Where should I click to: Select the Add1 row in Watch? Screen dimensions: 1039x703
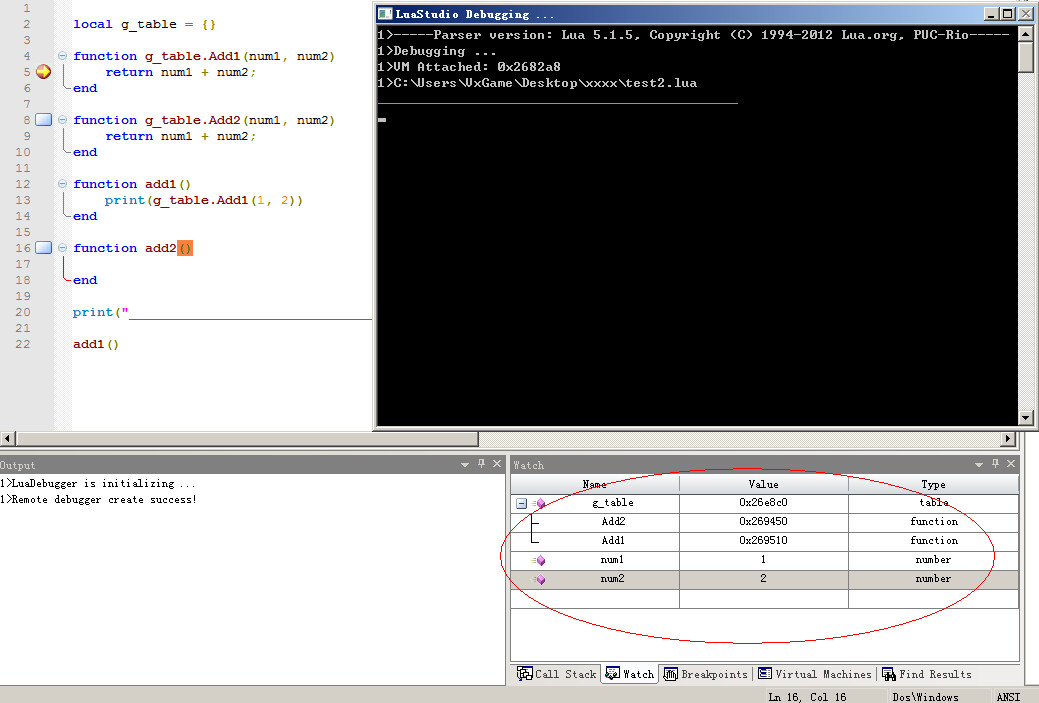click(764, 541)
